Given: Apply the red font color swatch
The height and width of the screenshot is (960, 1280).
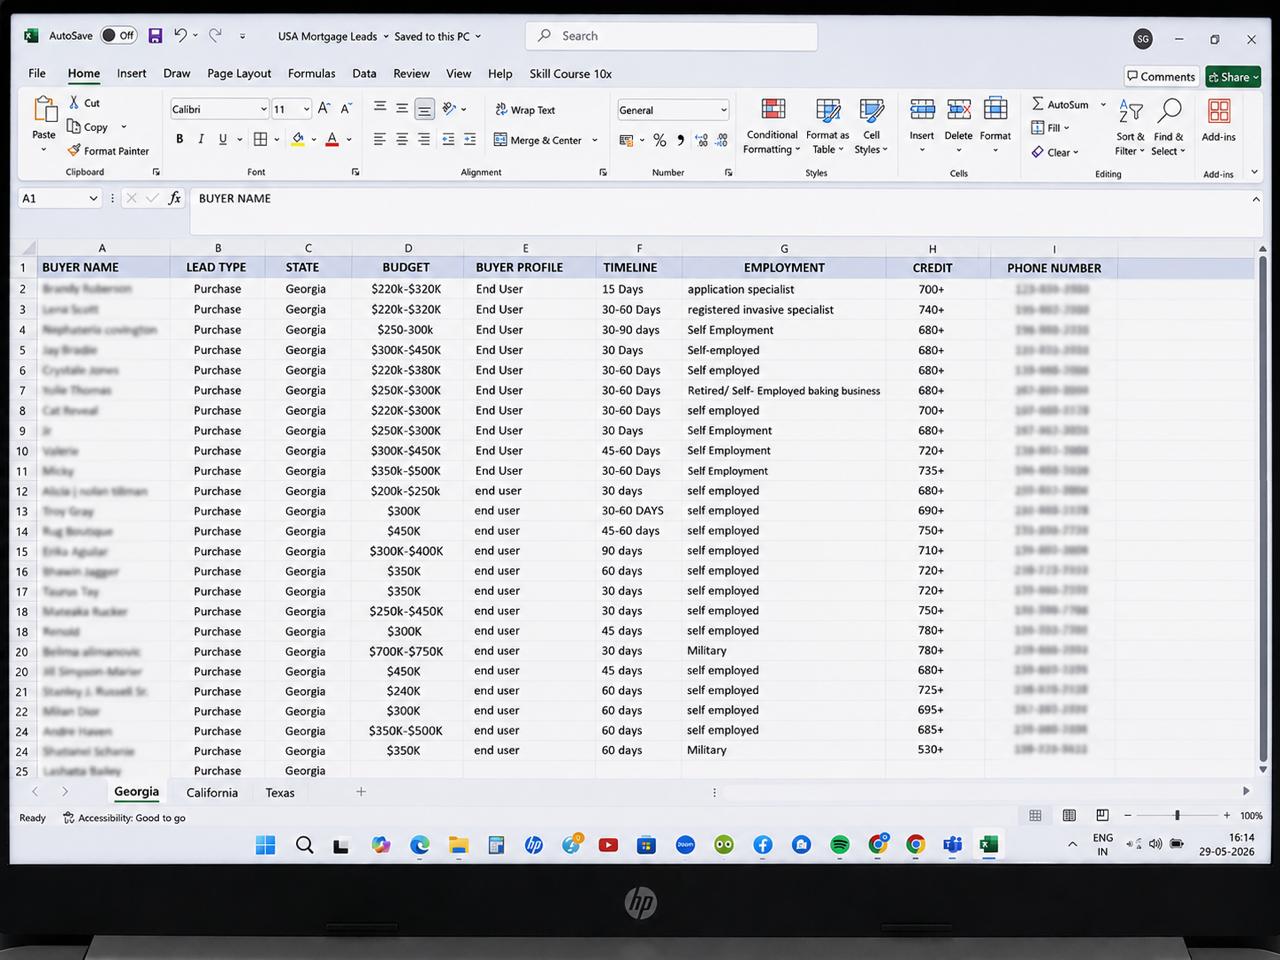Looking at the screenshot, I should 332,139.
